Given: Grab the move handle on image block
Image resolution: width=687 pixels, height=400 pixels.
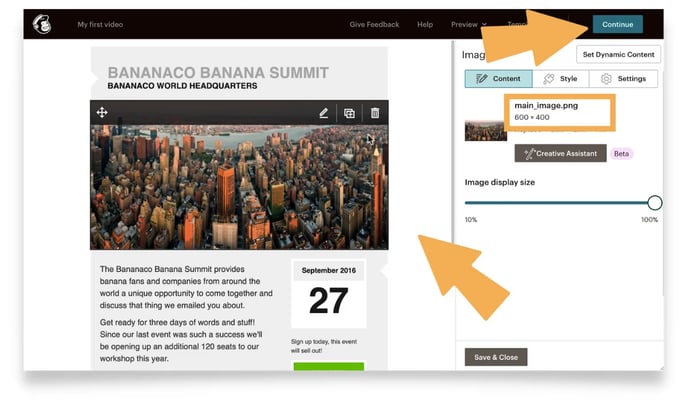Looking at the screenshot, I should pyautogui.click(x=102, y=113).
